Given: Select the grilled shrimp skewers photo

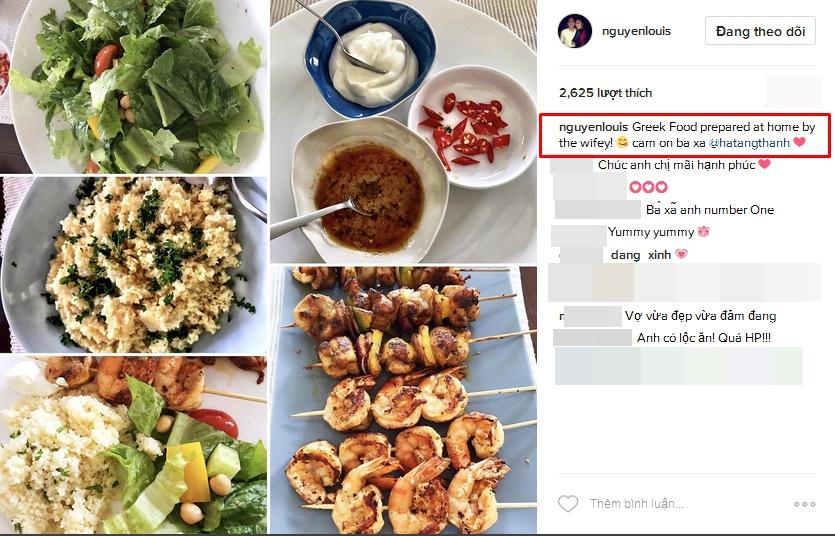Looking at the screenshot, I should click(403, 400).
